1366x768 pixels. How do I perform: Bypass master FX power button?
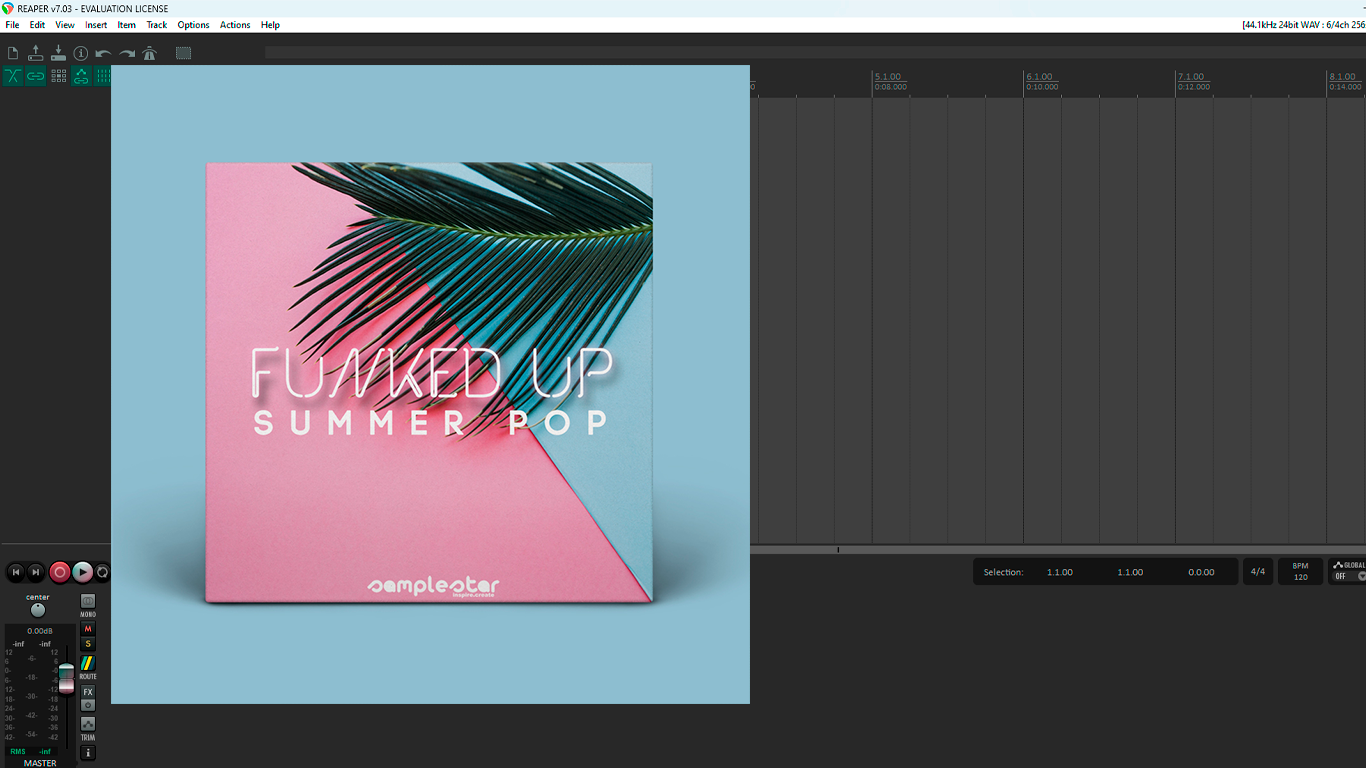(x=88, y=705)
